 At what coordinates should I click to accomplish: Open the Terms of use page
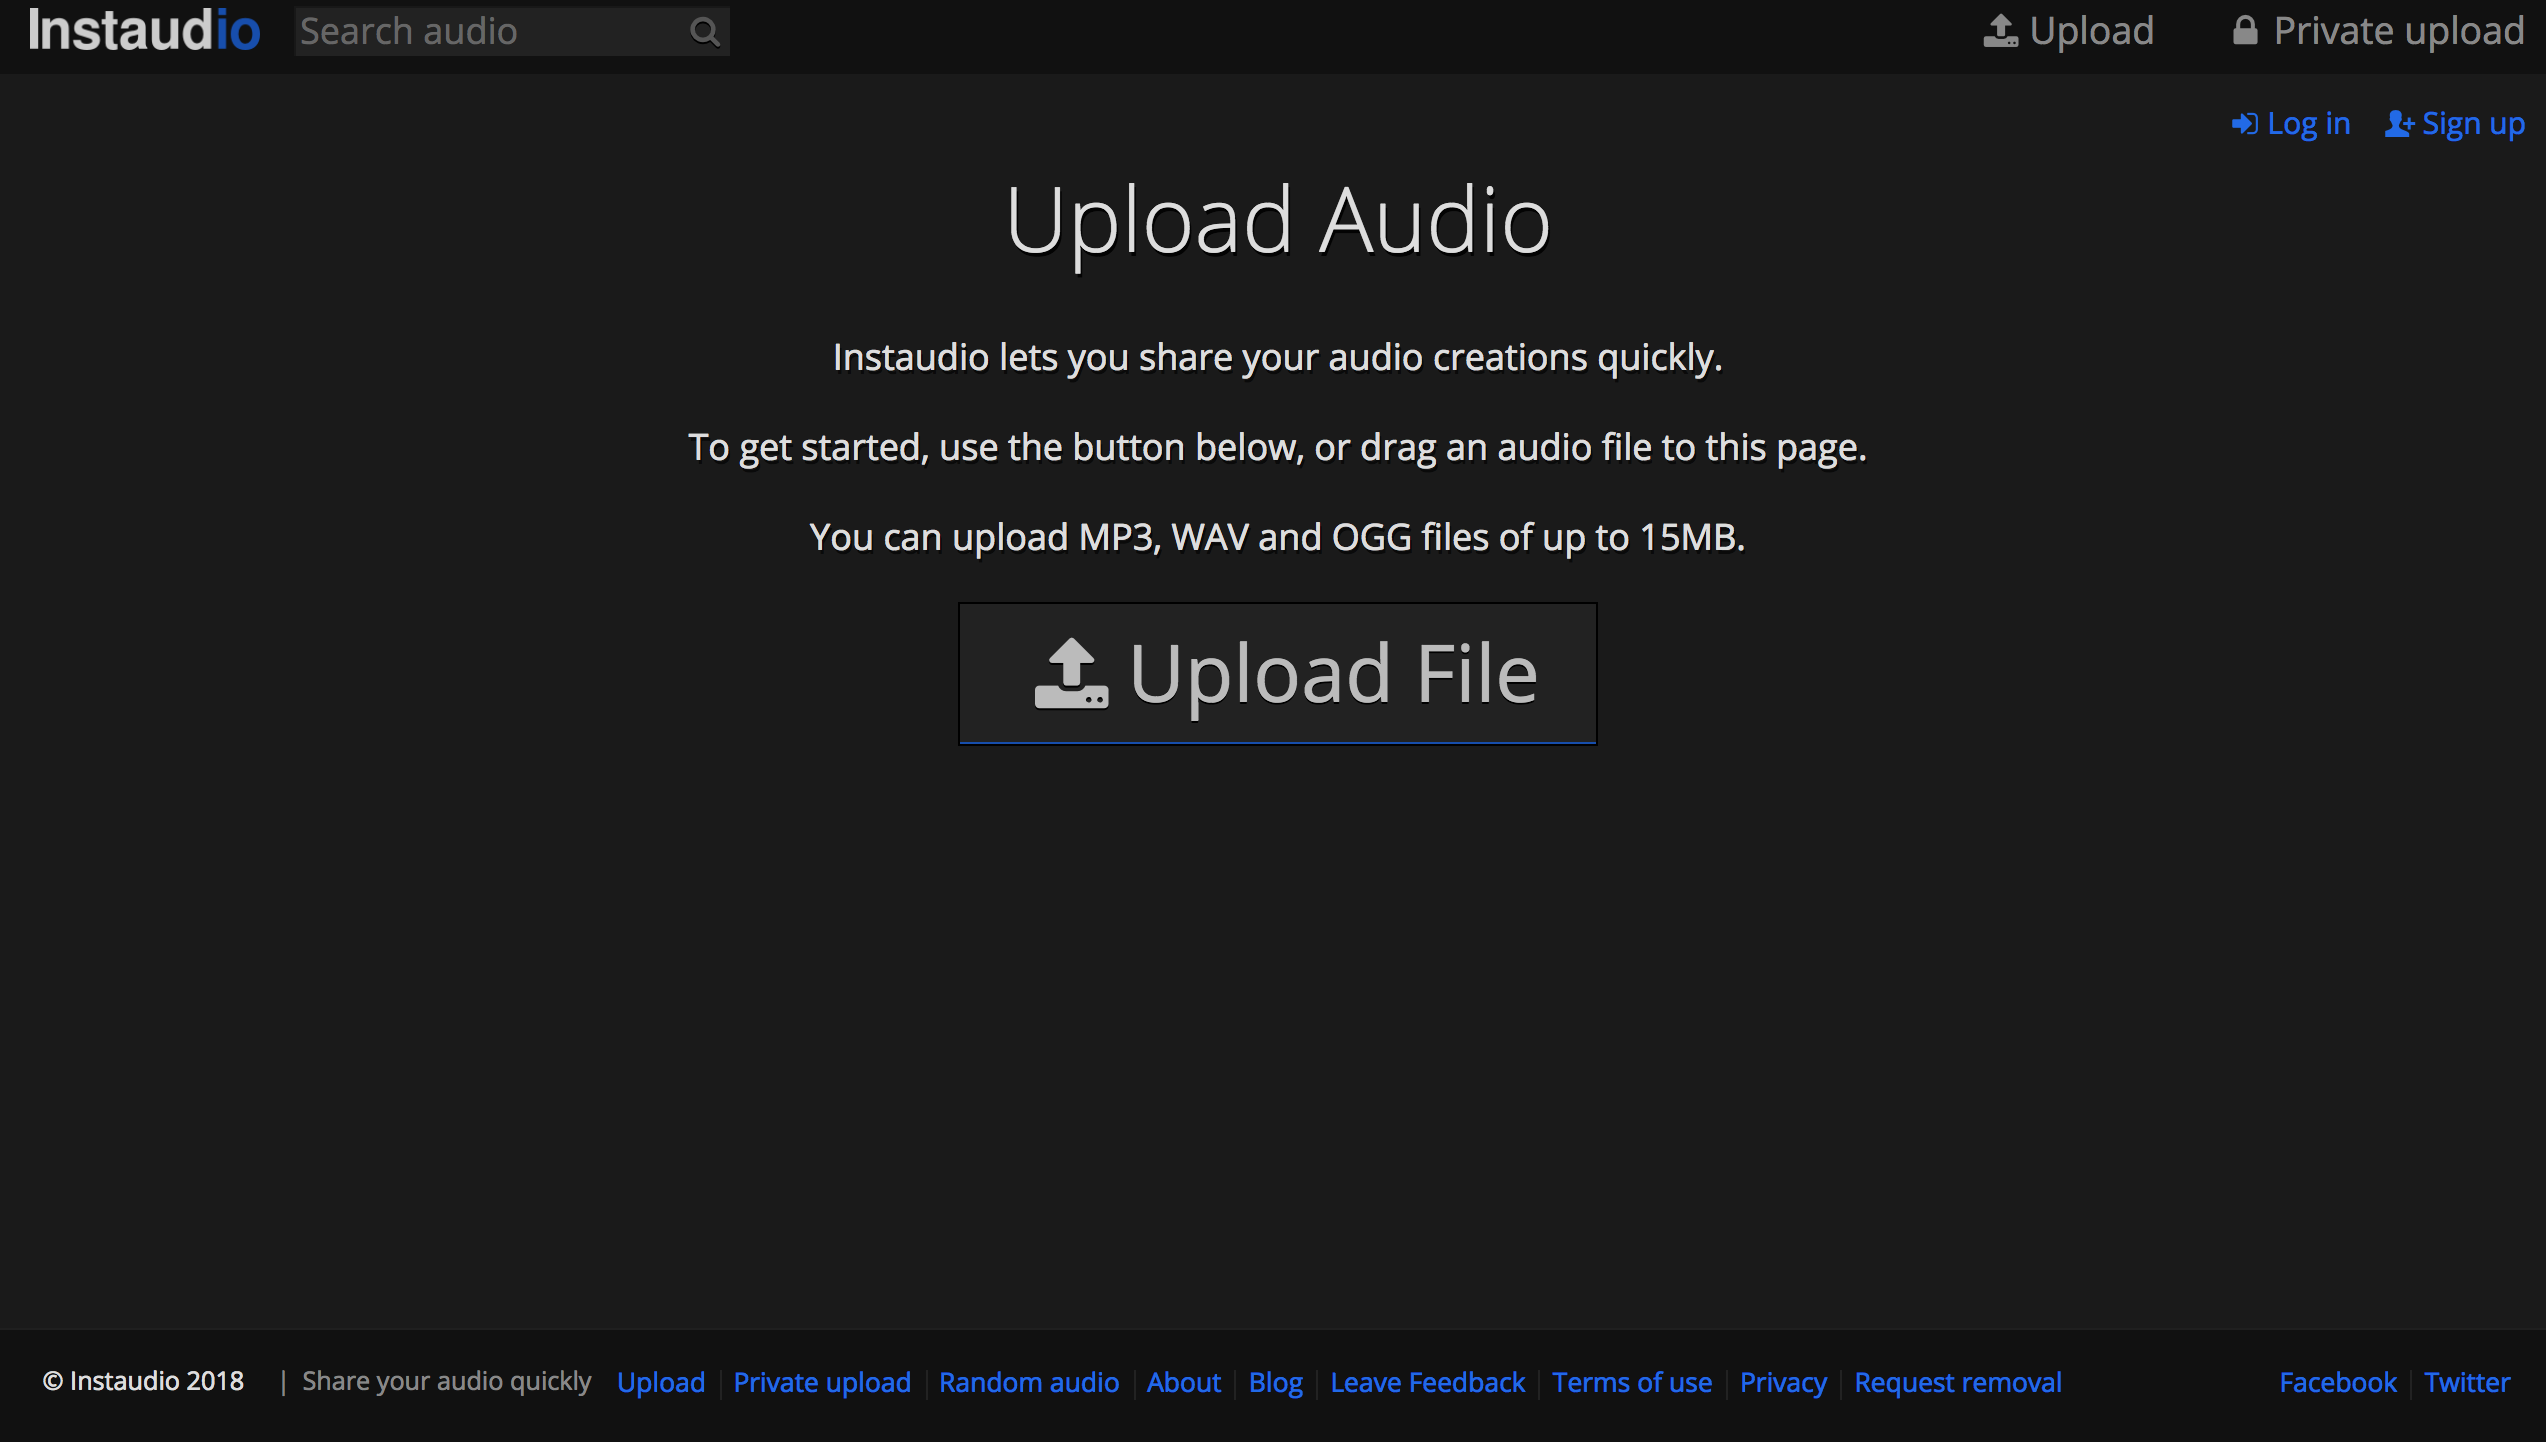(x=1631, y=1382)
